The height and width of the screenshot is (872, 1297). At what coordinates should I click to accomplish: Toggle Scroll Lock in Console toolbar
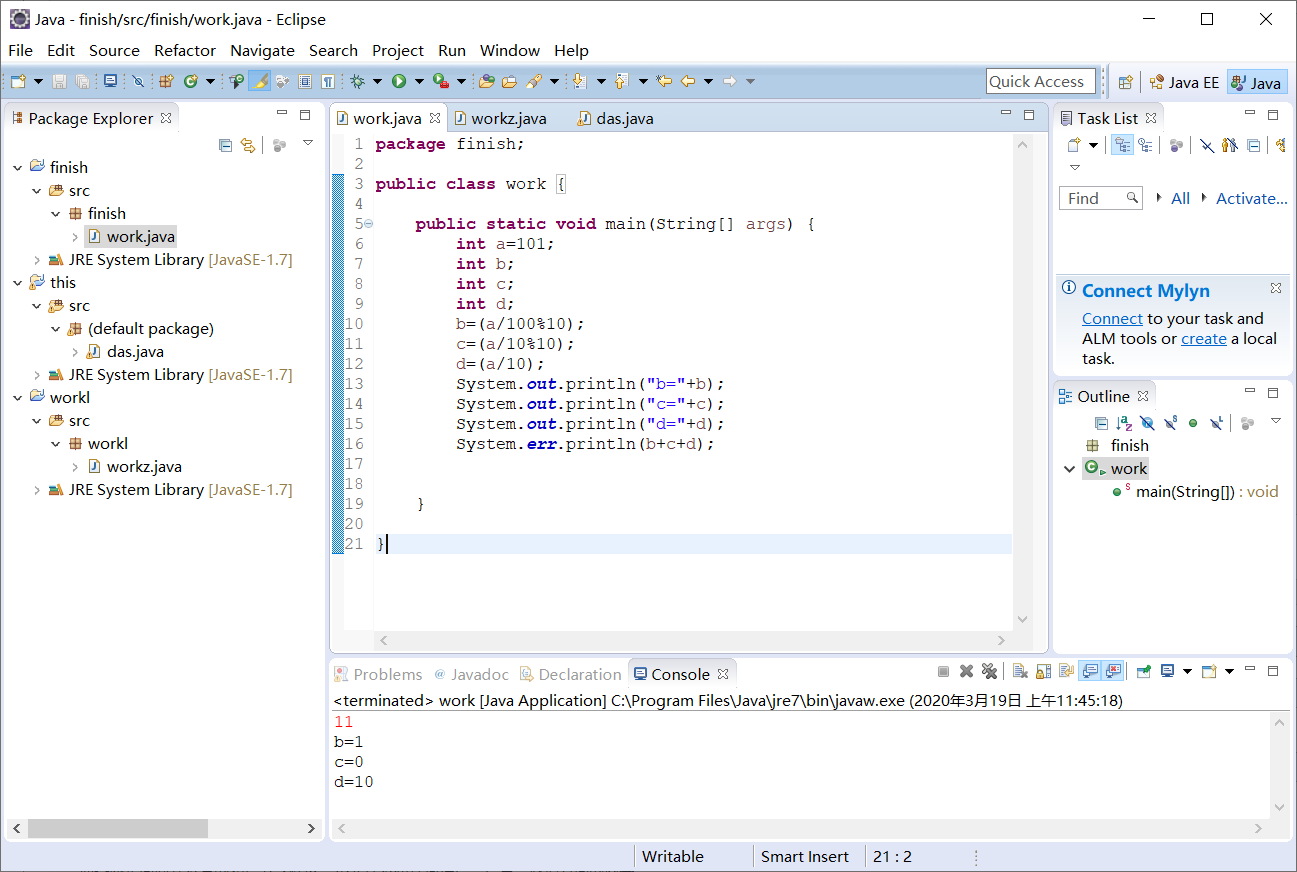coord(1043,672)
